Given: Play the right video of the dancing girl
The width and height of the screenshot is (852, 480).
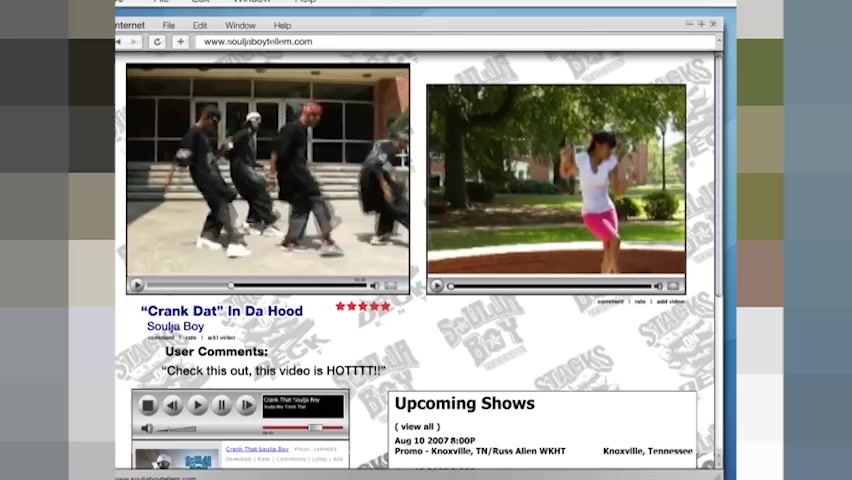Looking at the screenshot, I should pyautogui.click(x=436, y=285).
